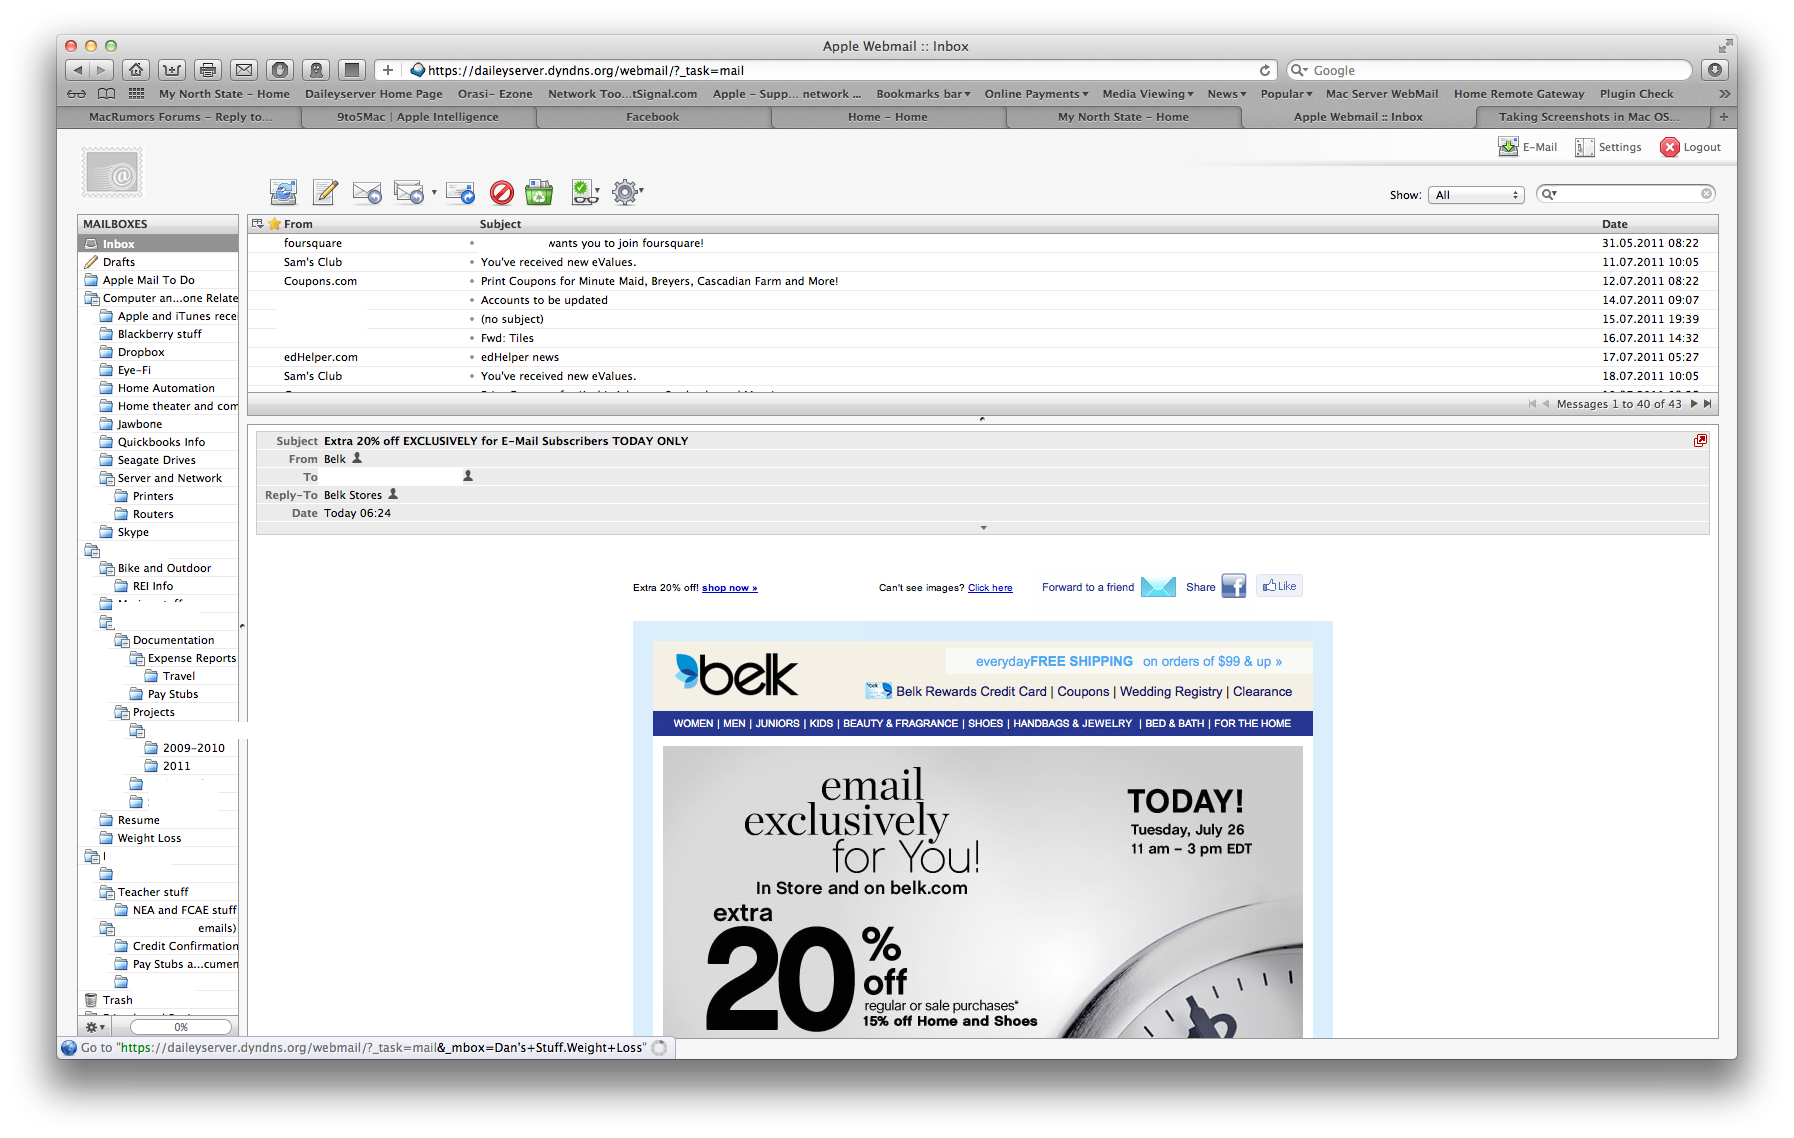This screenshot has height=1138, width=1794.
Task: Open the Mac Server WebMail bookmark
Action: [1382, 94]
